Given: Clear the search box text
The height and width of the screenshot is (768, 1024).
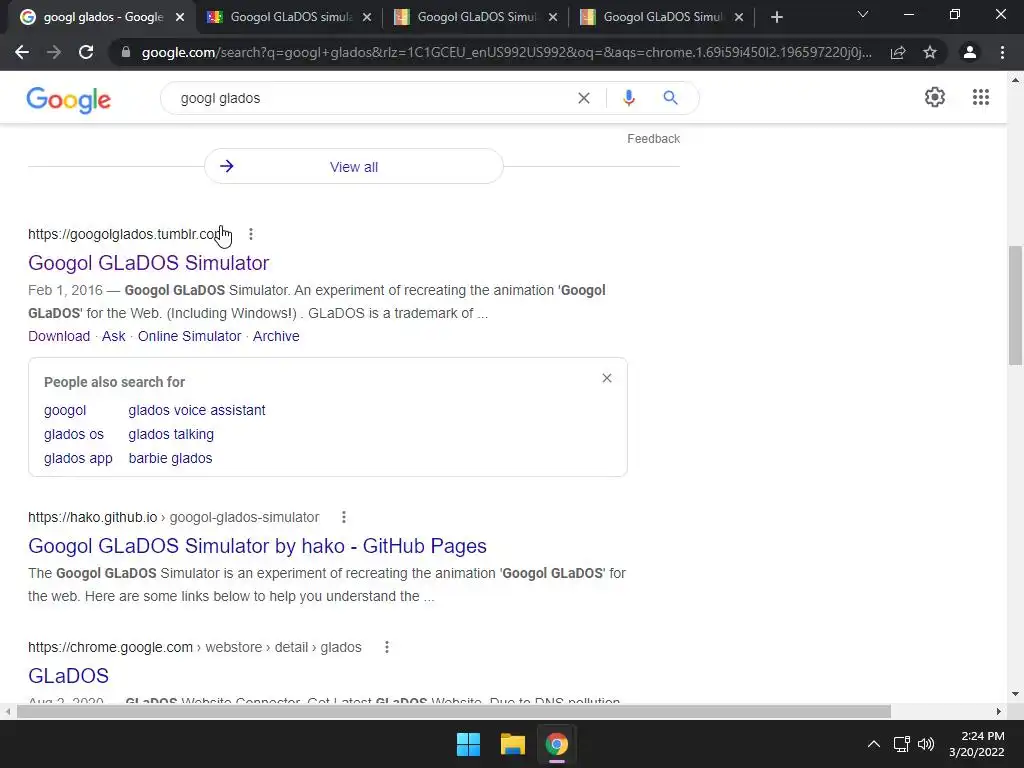Looking at the screenshot, I should pyautogui.click(x=584, y=98).
